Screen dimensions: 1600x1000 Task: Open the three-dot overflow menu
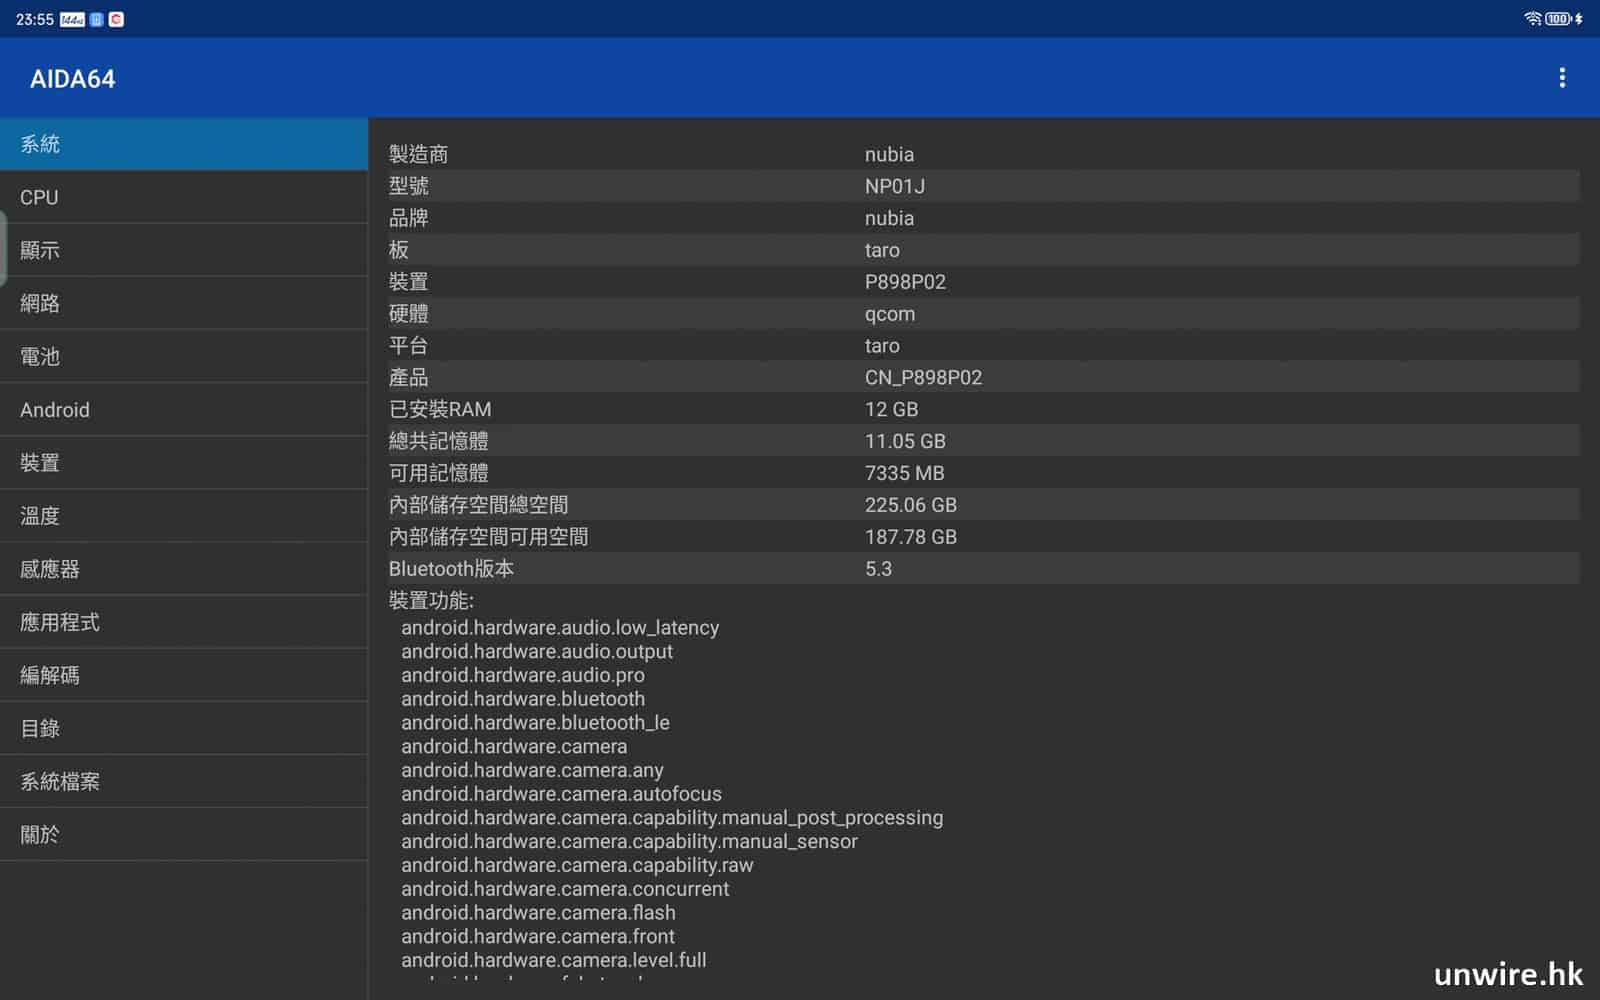click(1562, 78)
